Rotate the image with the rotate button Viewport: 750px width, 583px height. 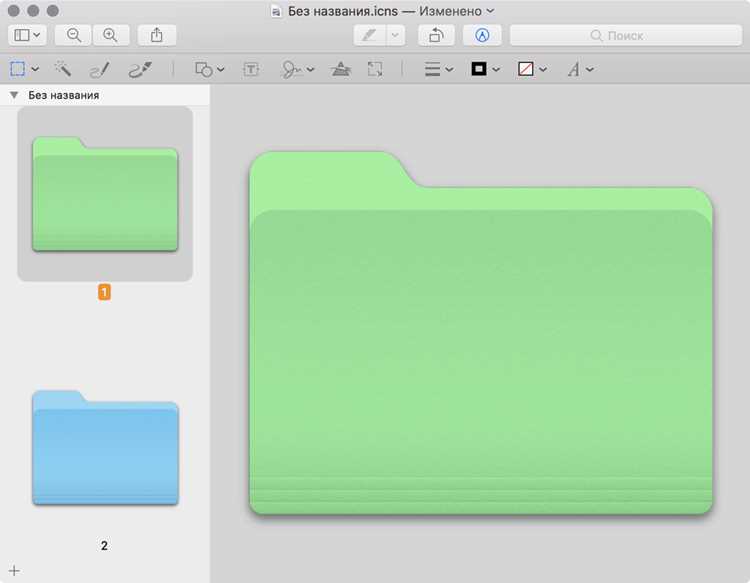436,35
